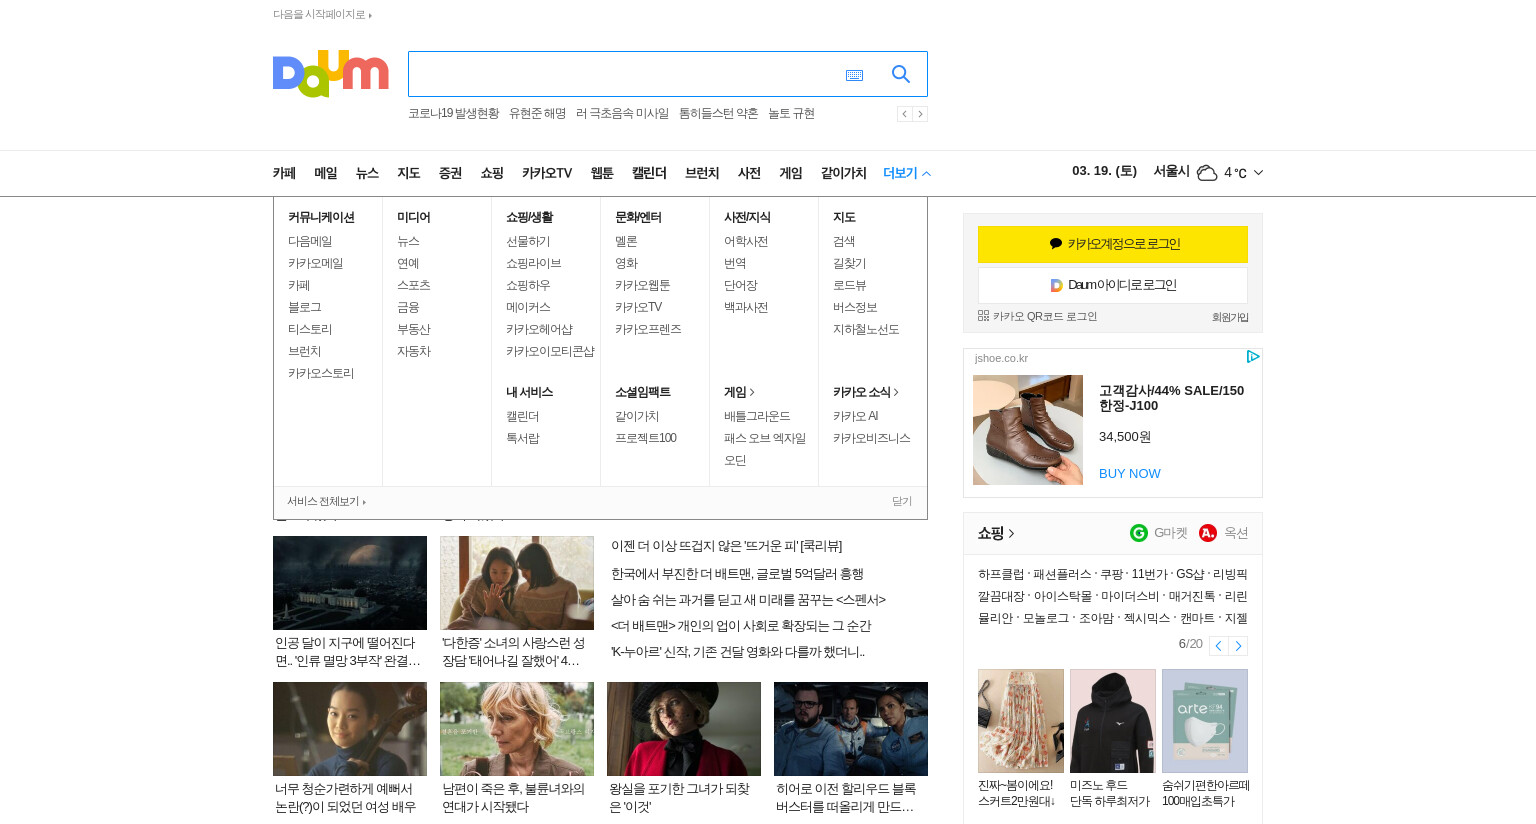Image resolution: width=1536 pixels, height=824 pixels.
Task: Select 메일 in navigation bar
Action: coord(326,173)
